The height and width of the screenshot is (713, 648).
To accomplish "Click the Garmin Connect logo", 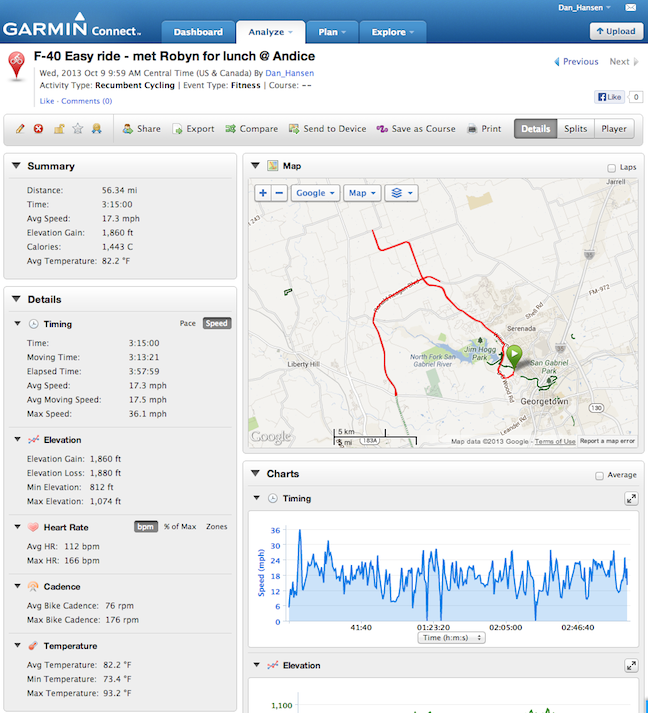I will coord(72,25).
